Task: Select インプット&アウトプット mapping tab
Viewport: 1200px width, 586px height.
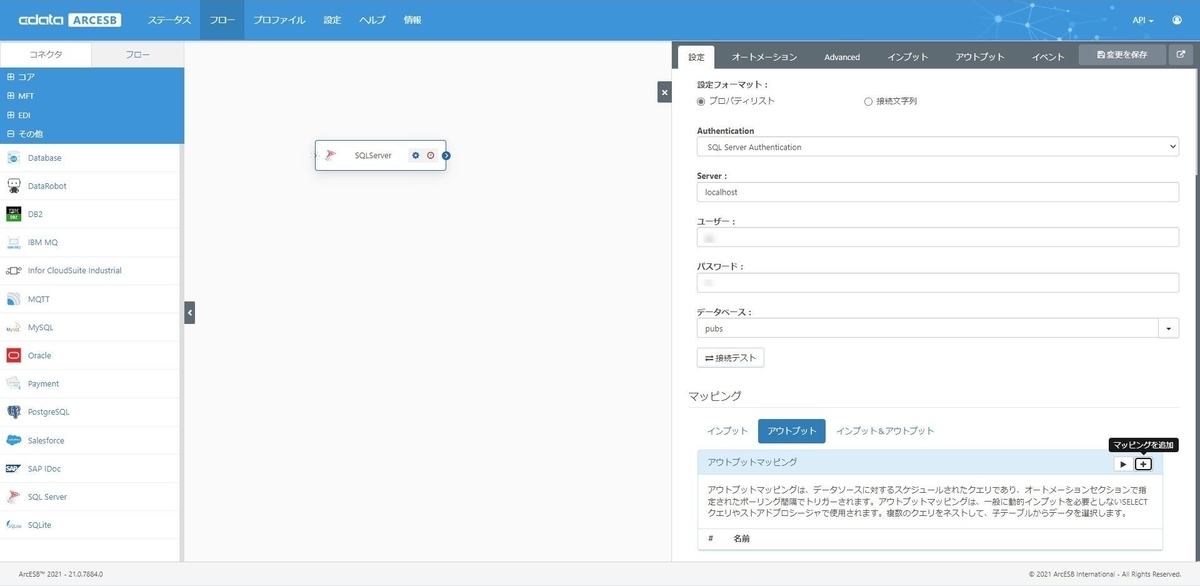Action: click(885, 431)
